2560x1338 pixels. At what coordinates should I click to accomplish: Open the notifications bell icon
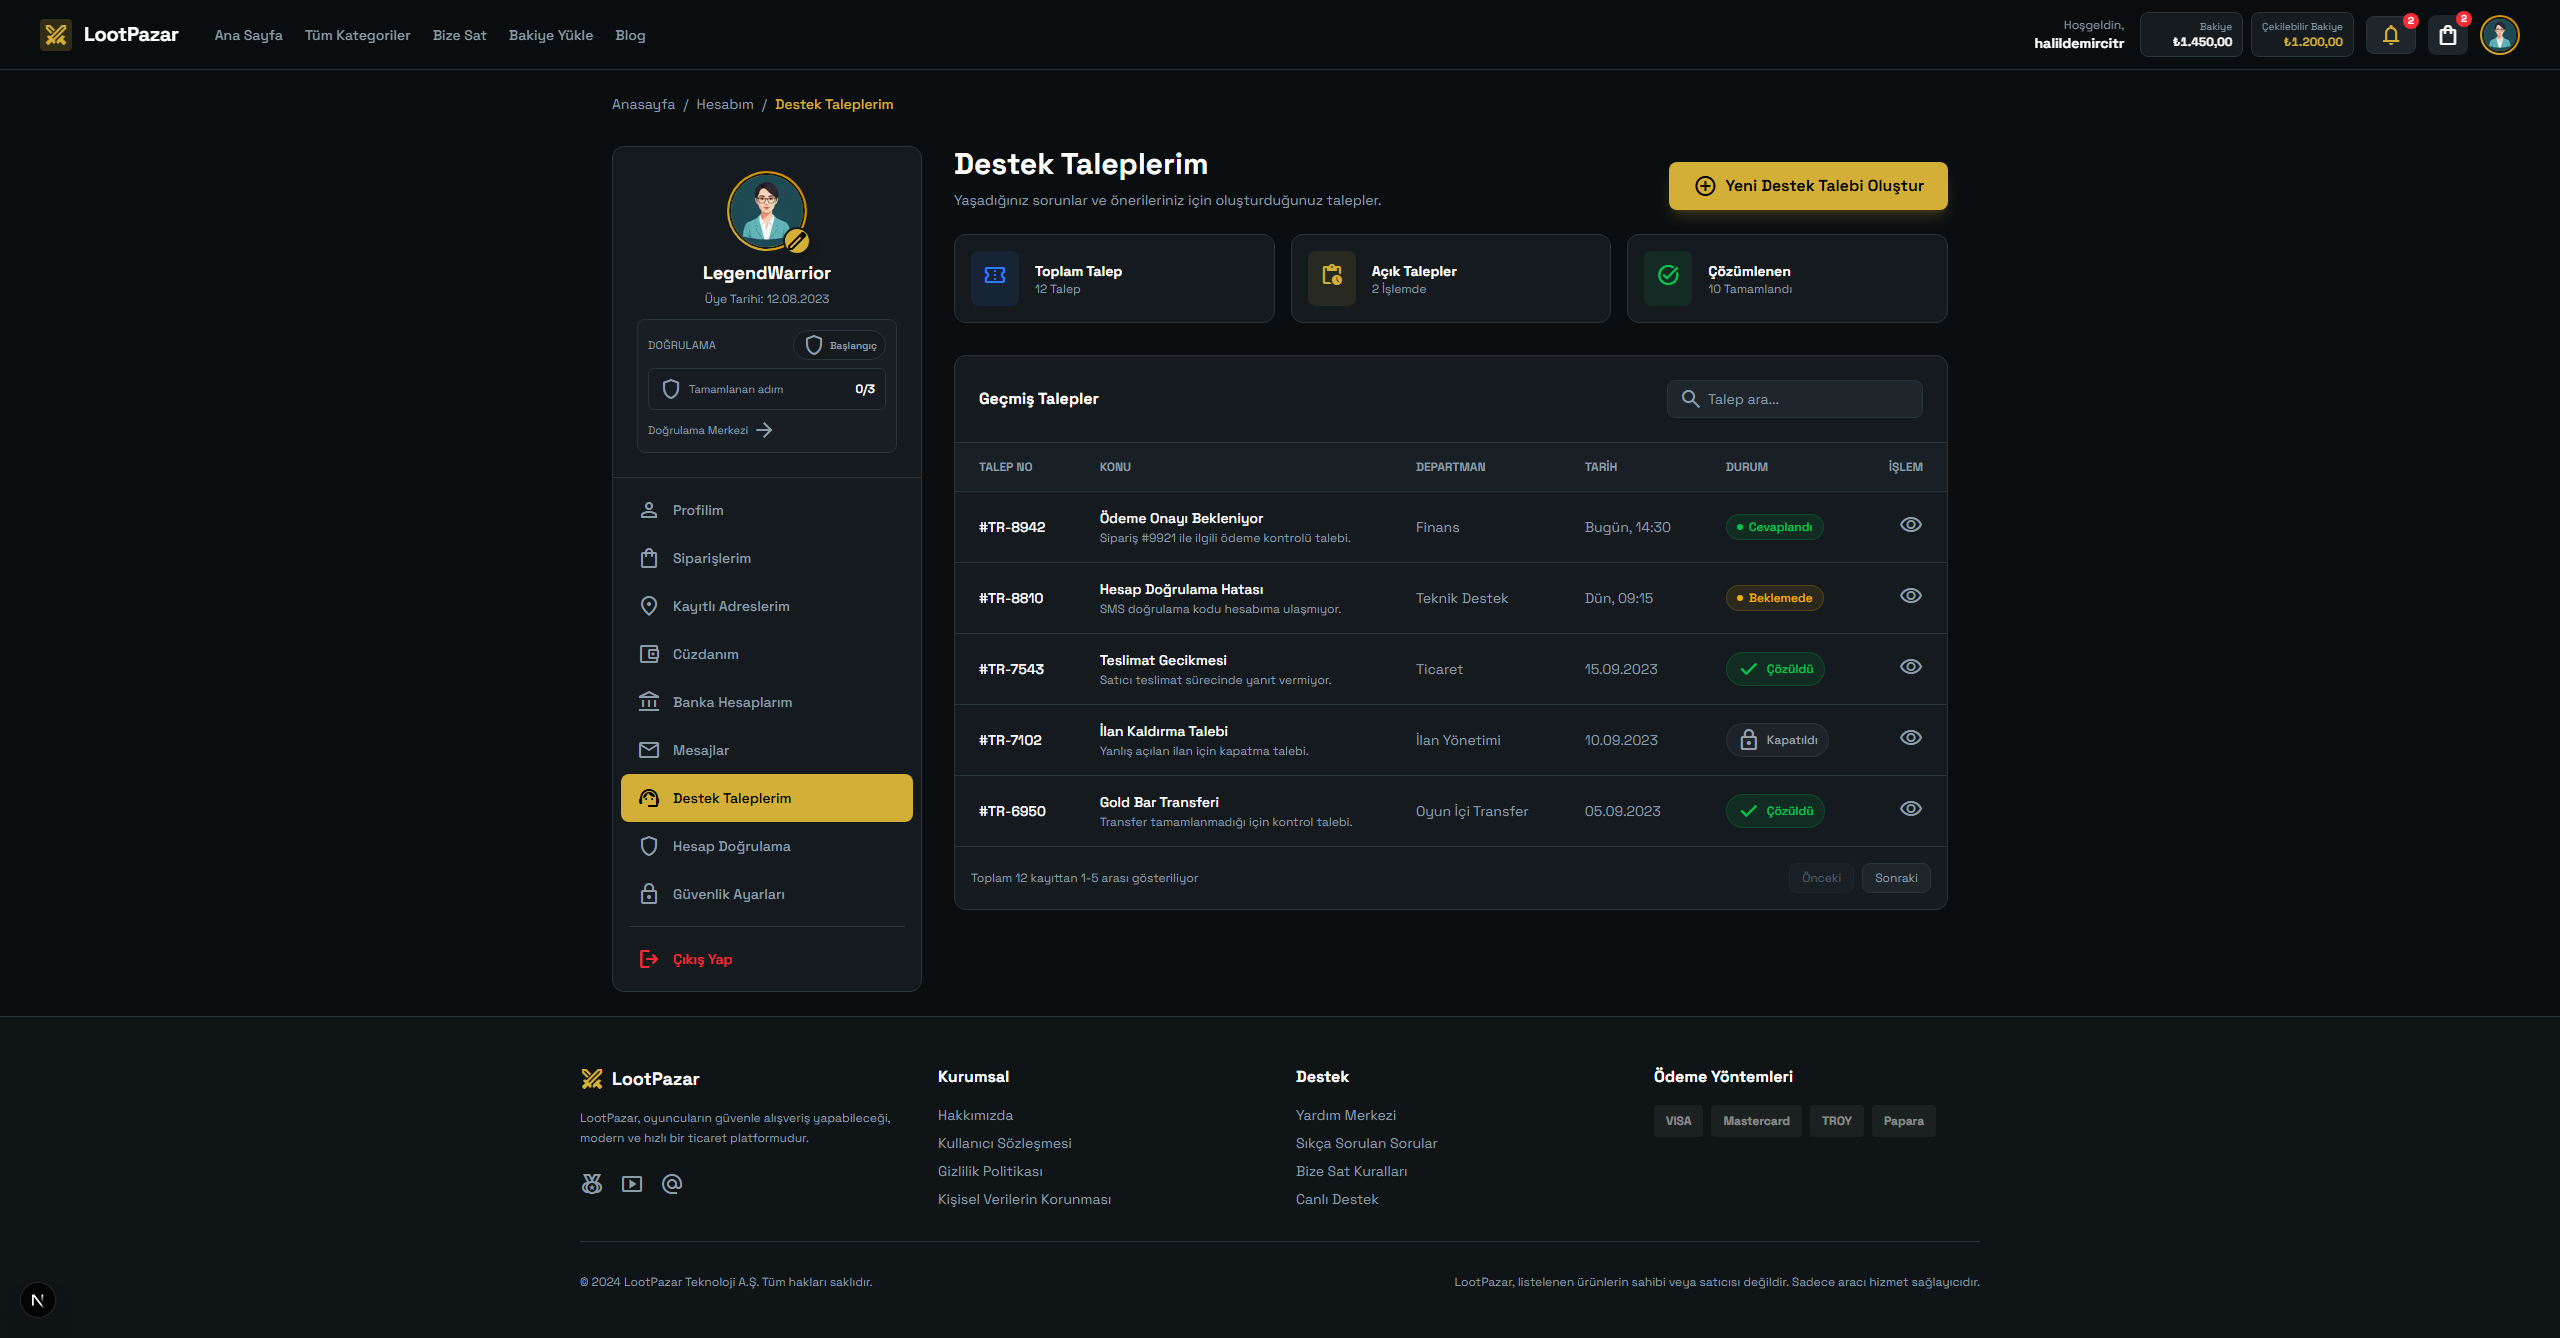click(2391, 35)
